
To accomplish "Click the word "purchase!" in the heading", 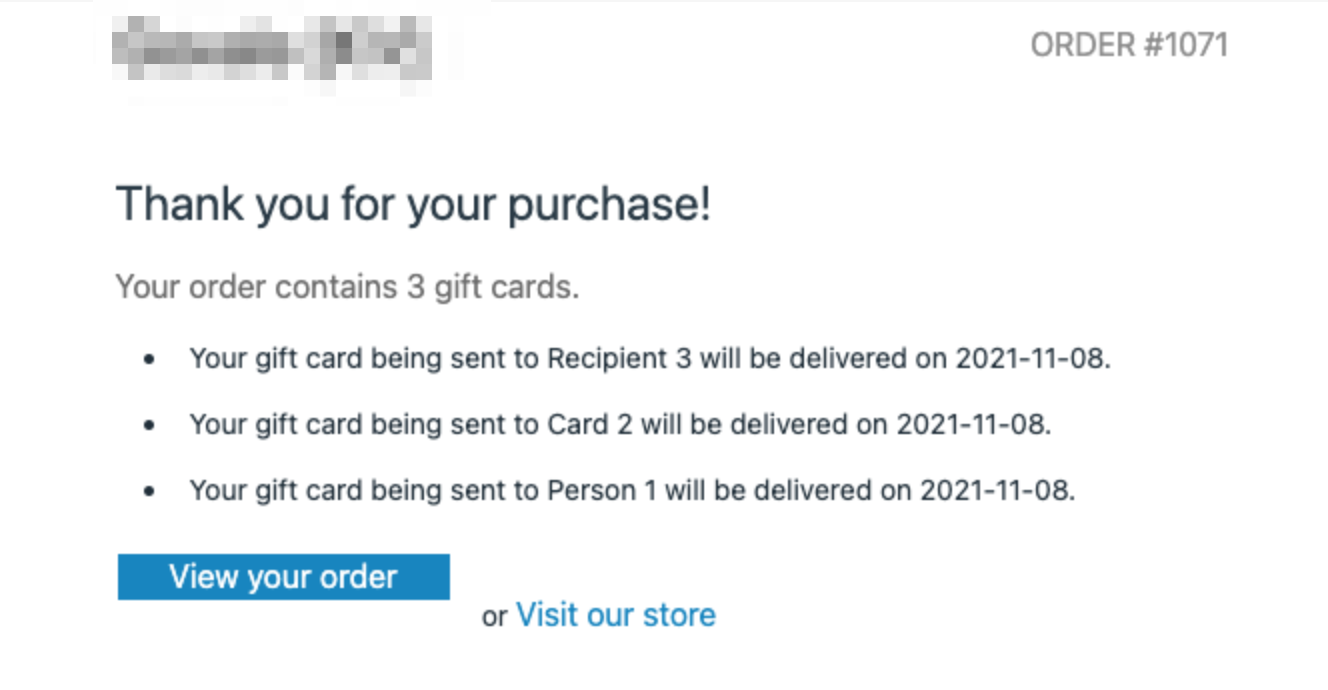I will 609,204.
